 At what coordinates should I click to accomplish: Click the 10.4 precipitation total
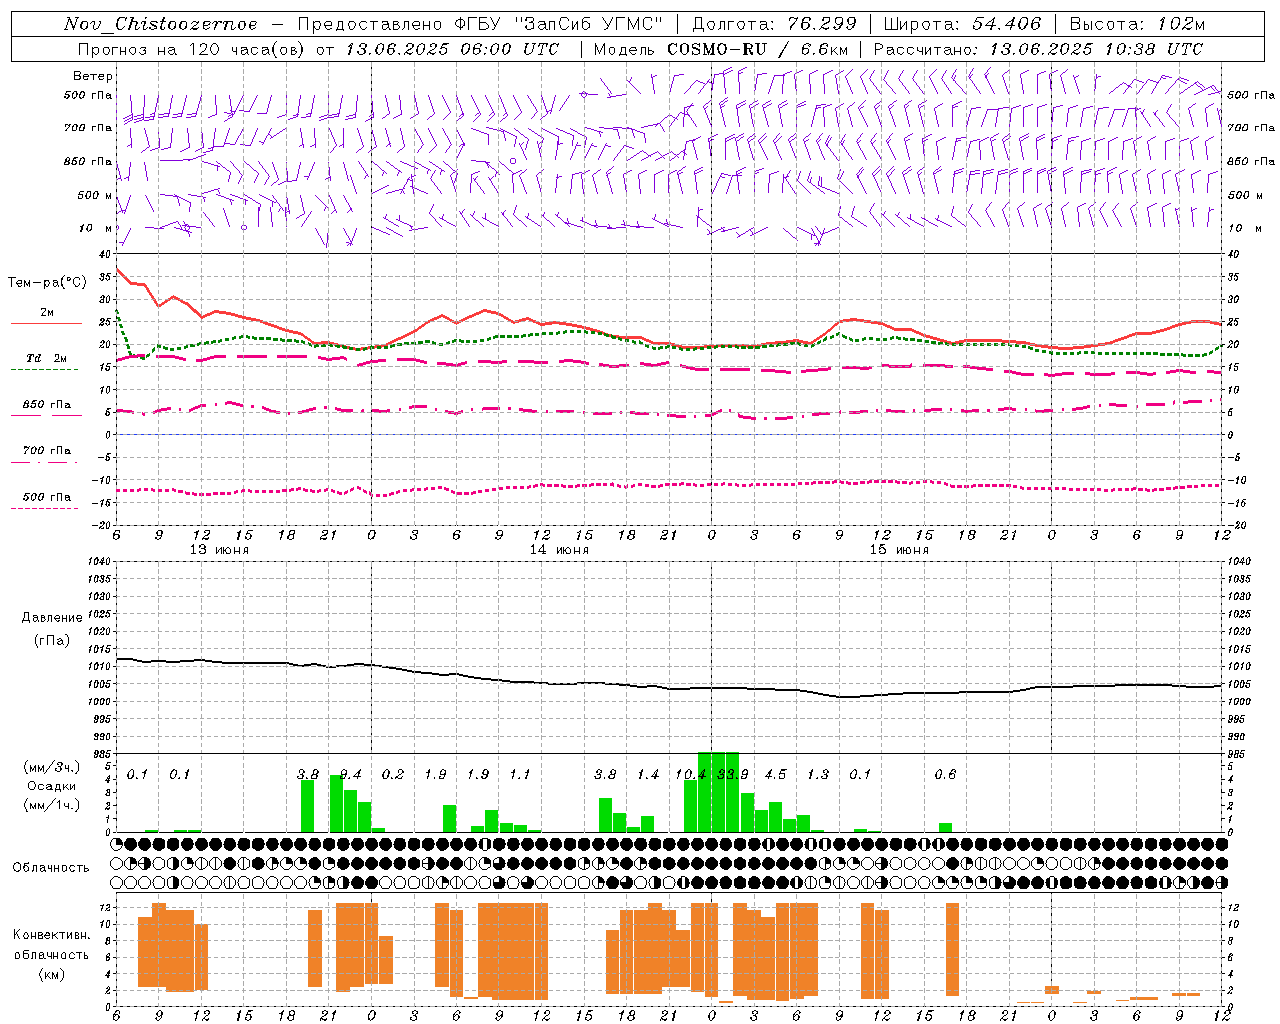click(690, 774)
